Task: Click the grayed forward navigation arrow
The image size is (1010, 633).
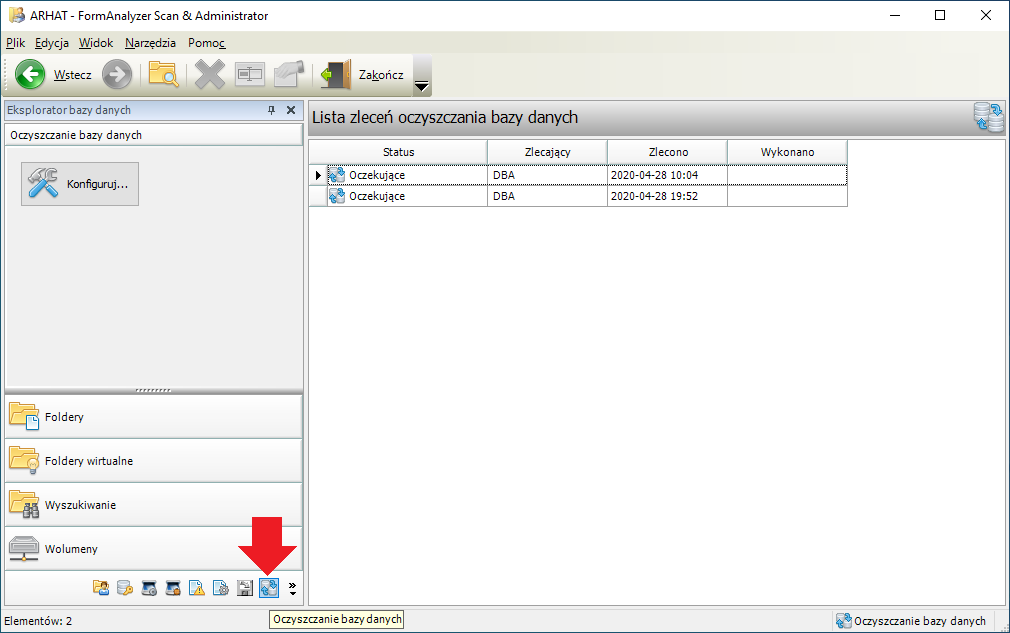Action: (117, 74)
